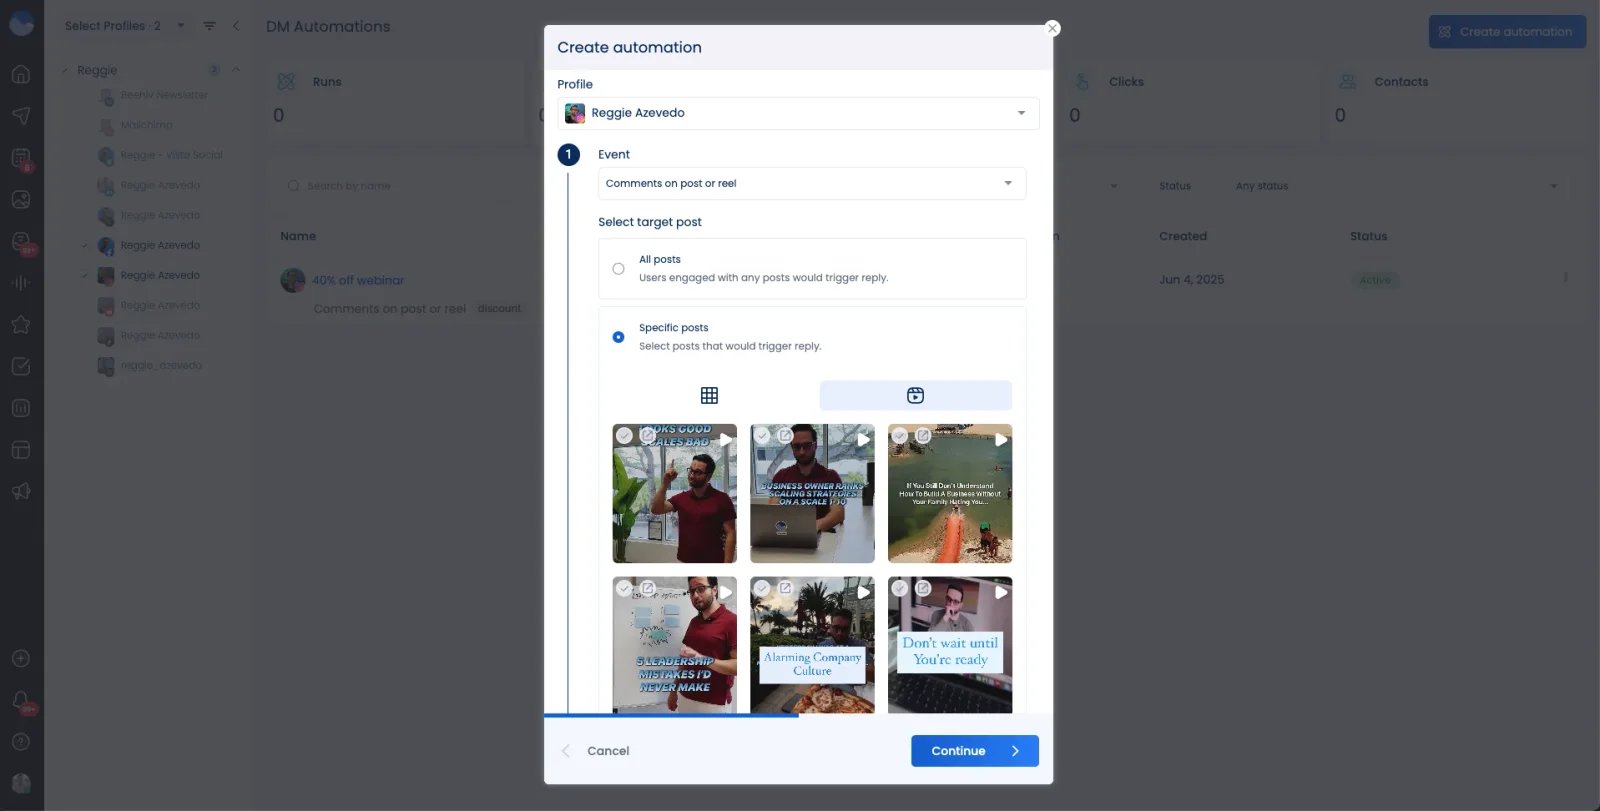Click the Clicks stat card

[1189, 100]
